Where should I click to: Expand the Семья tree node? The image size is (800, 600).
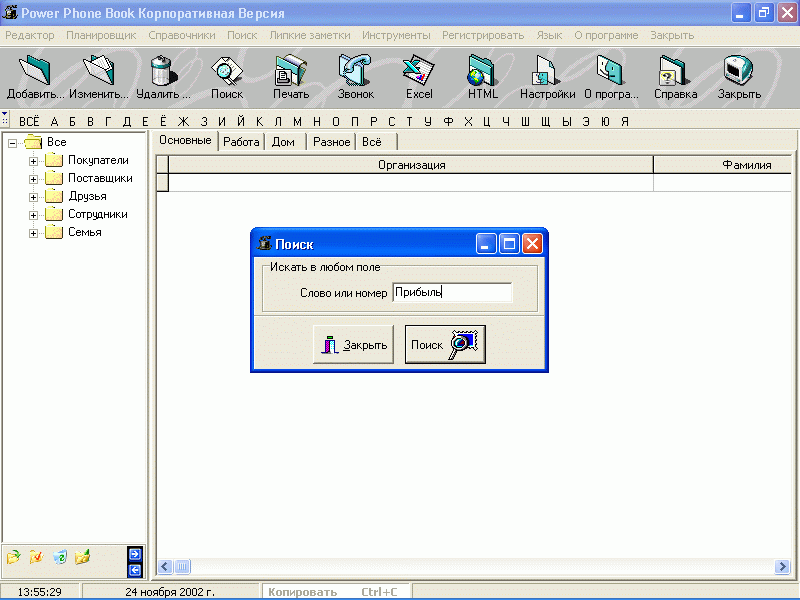pyautogui.click(x=33, y=233)
